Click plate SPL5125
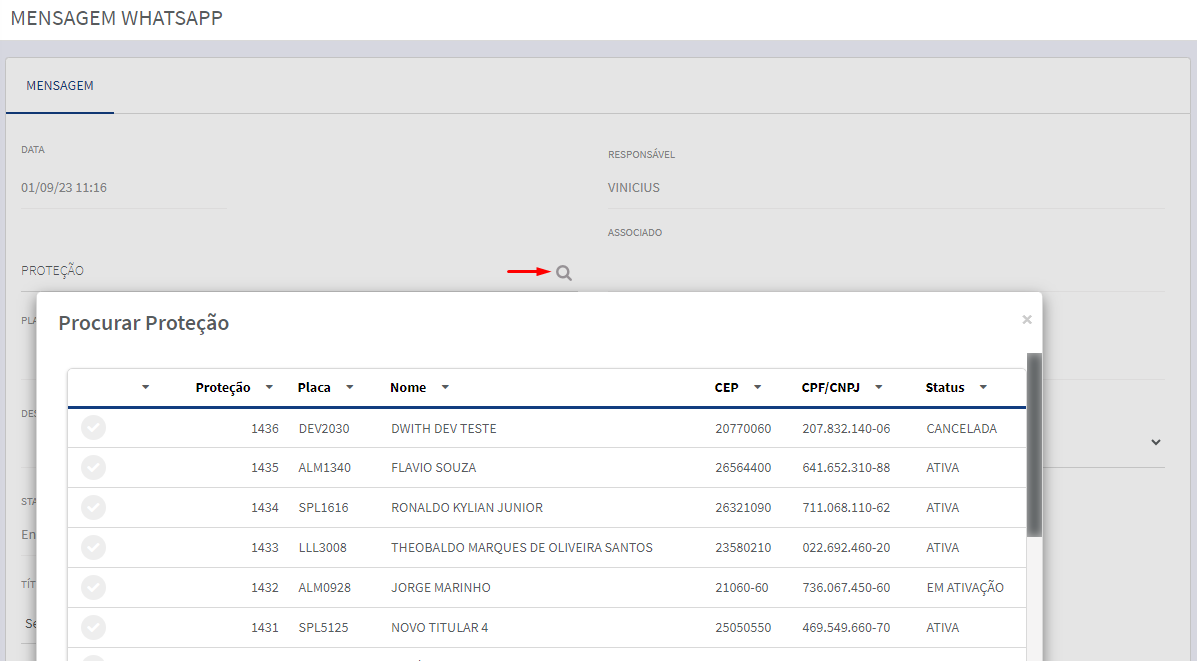Screen dimensions: 1197x661 [323, 627]
